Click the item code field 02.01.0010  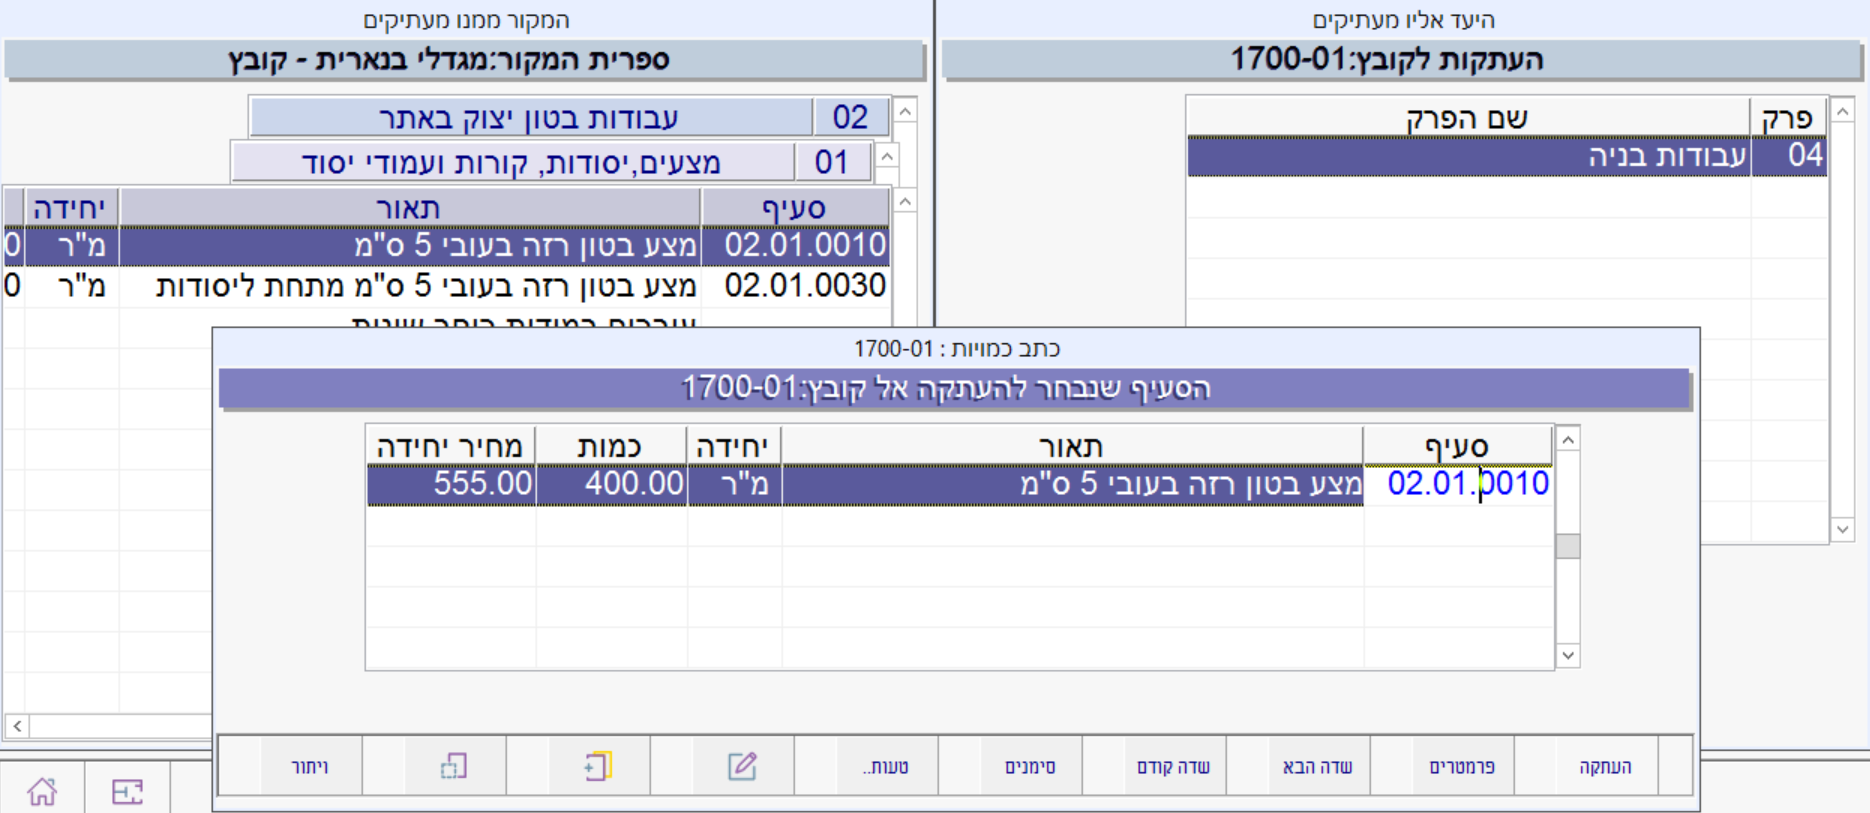[x=1466, y=484]
